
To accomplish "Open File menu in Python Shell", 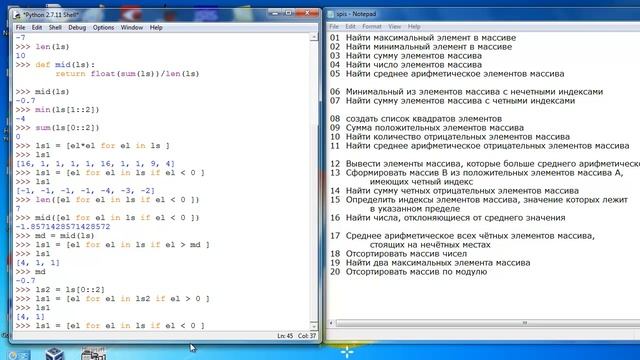I will 20,27.
